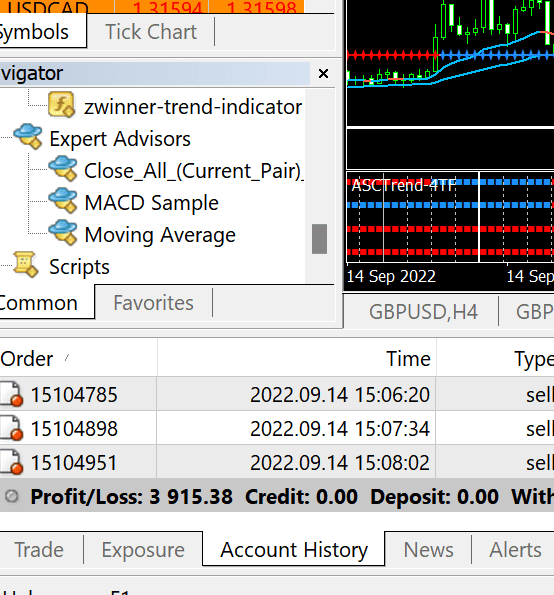Click the USDCAD symbol row
This screenshot has height=595, width=554.
tap(152, 6)
